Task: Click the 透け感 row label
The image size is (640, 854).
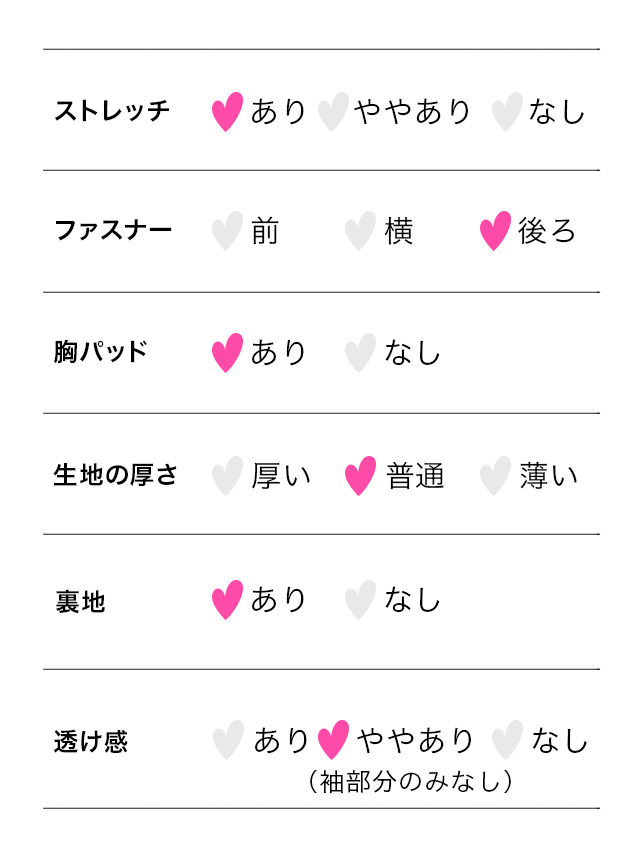Action: (91, 743)
